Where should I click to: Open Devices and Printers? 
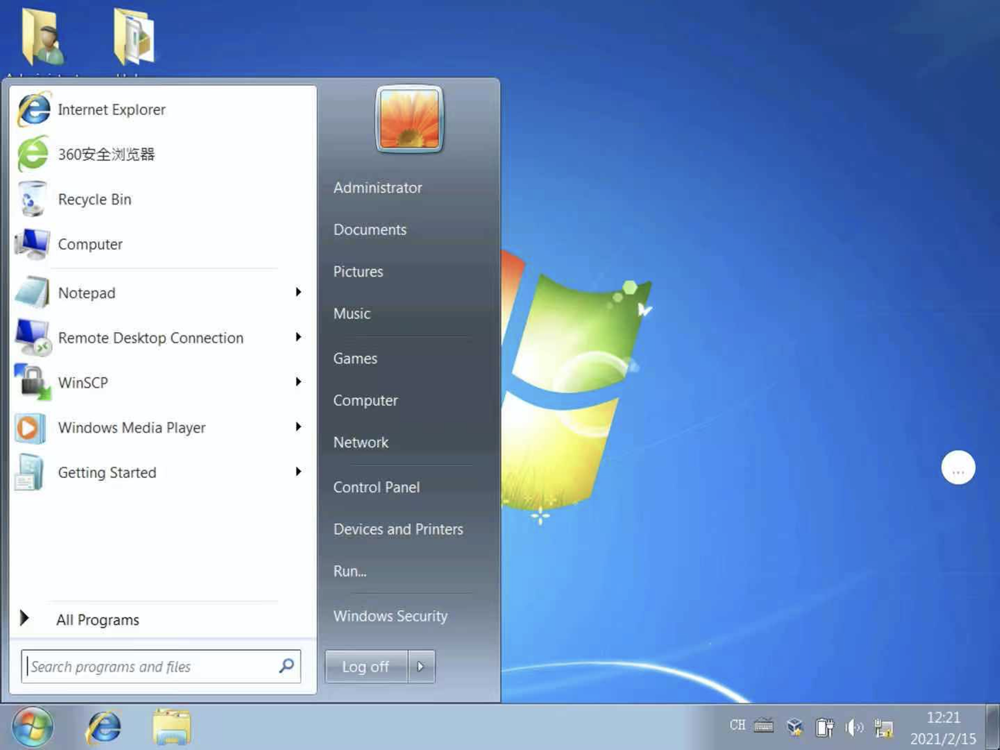398,529
